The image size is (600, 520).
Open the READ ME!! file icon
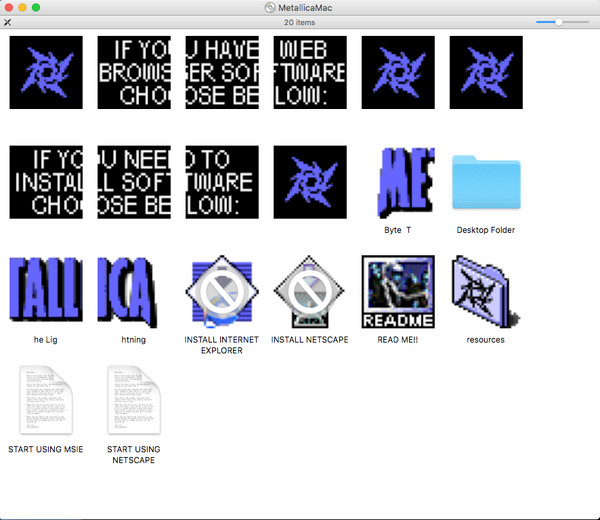tap(398, 292)
